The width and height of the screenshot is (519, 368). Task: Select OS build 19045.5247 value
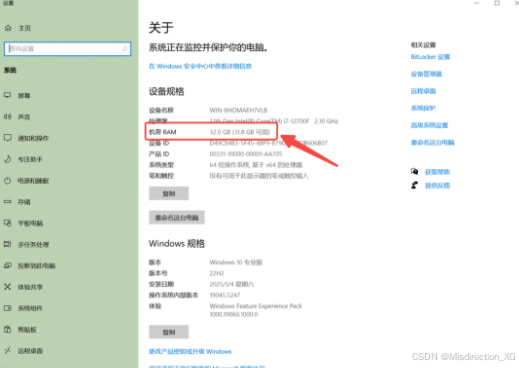225,295
